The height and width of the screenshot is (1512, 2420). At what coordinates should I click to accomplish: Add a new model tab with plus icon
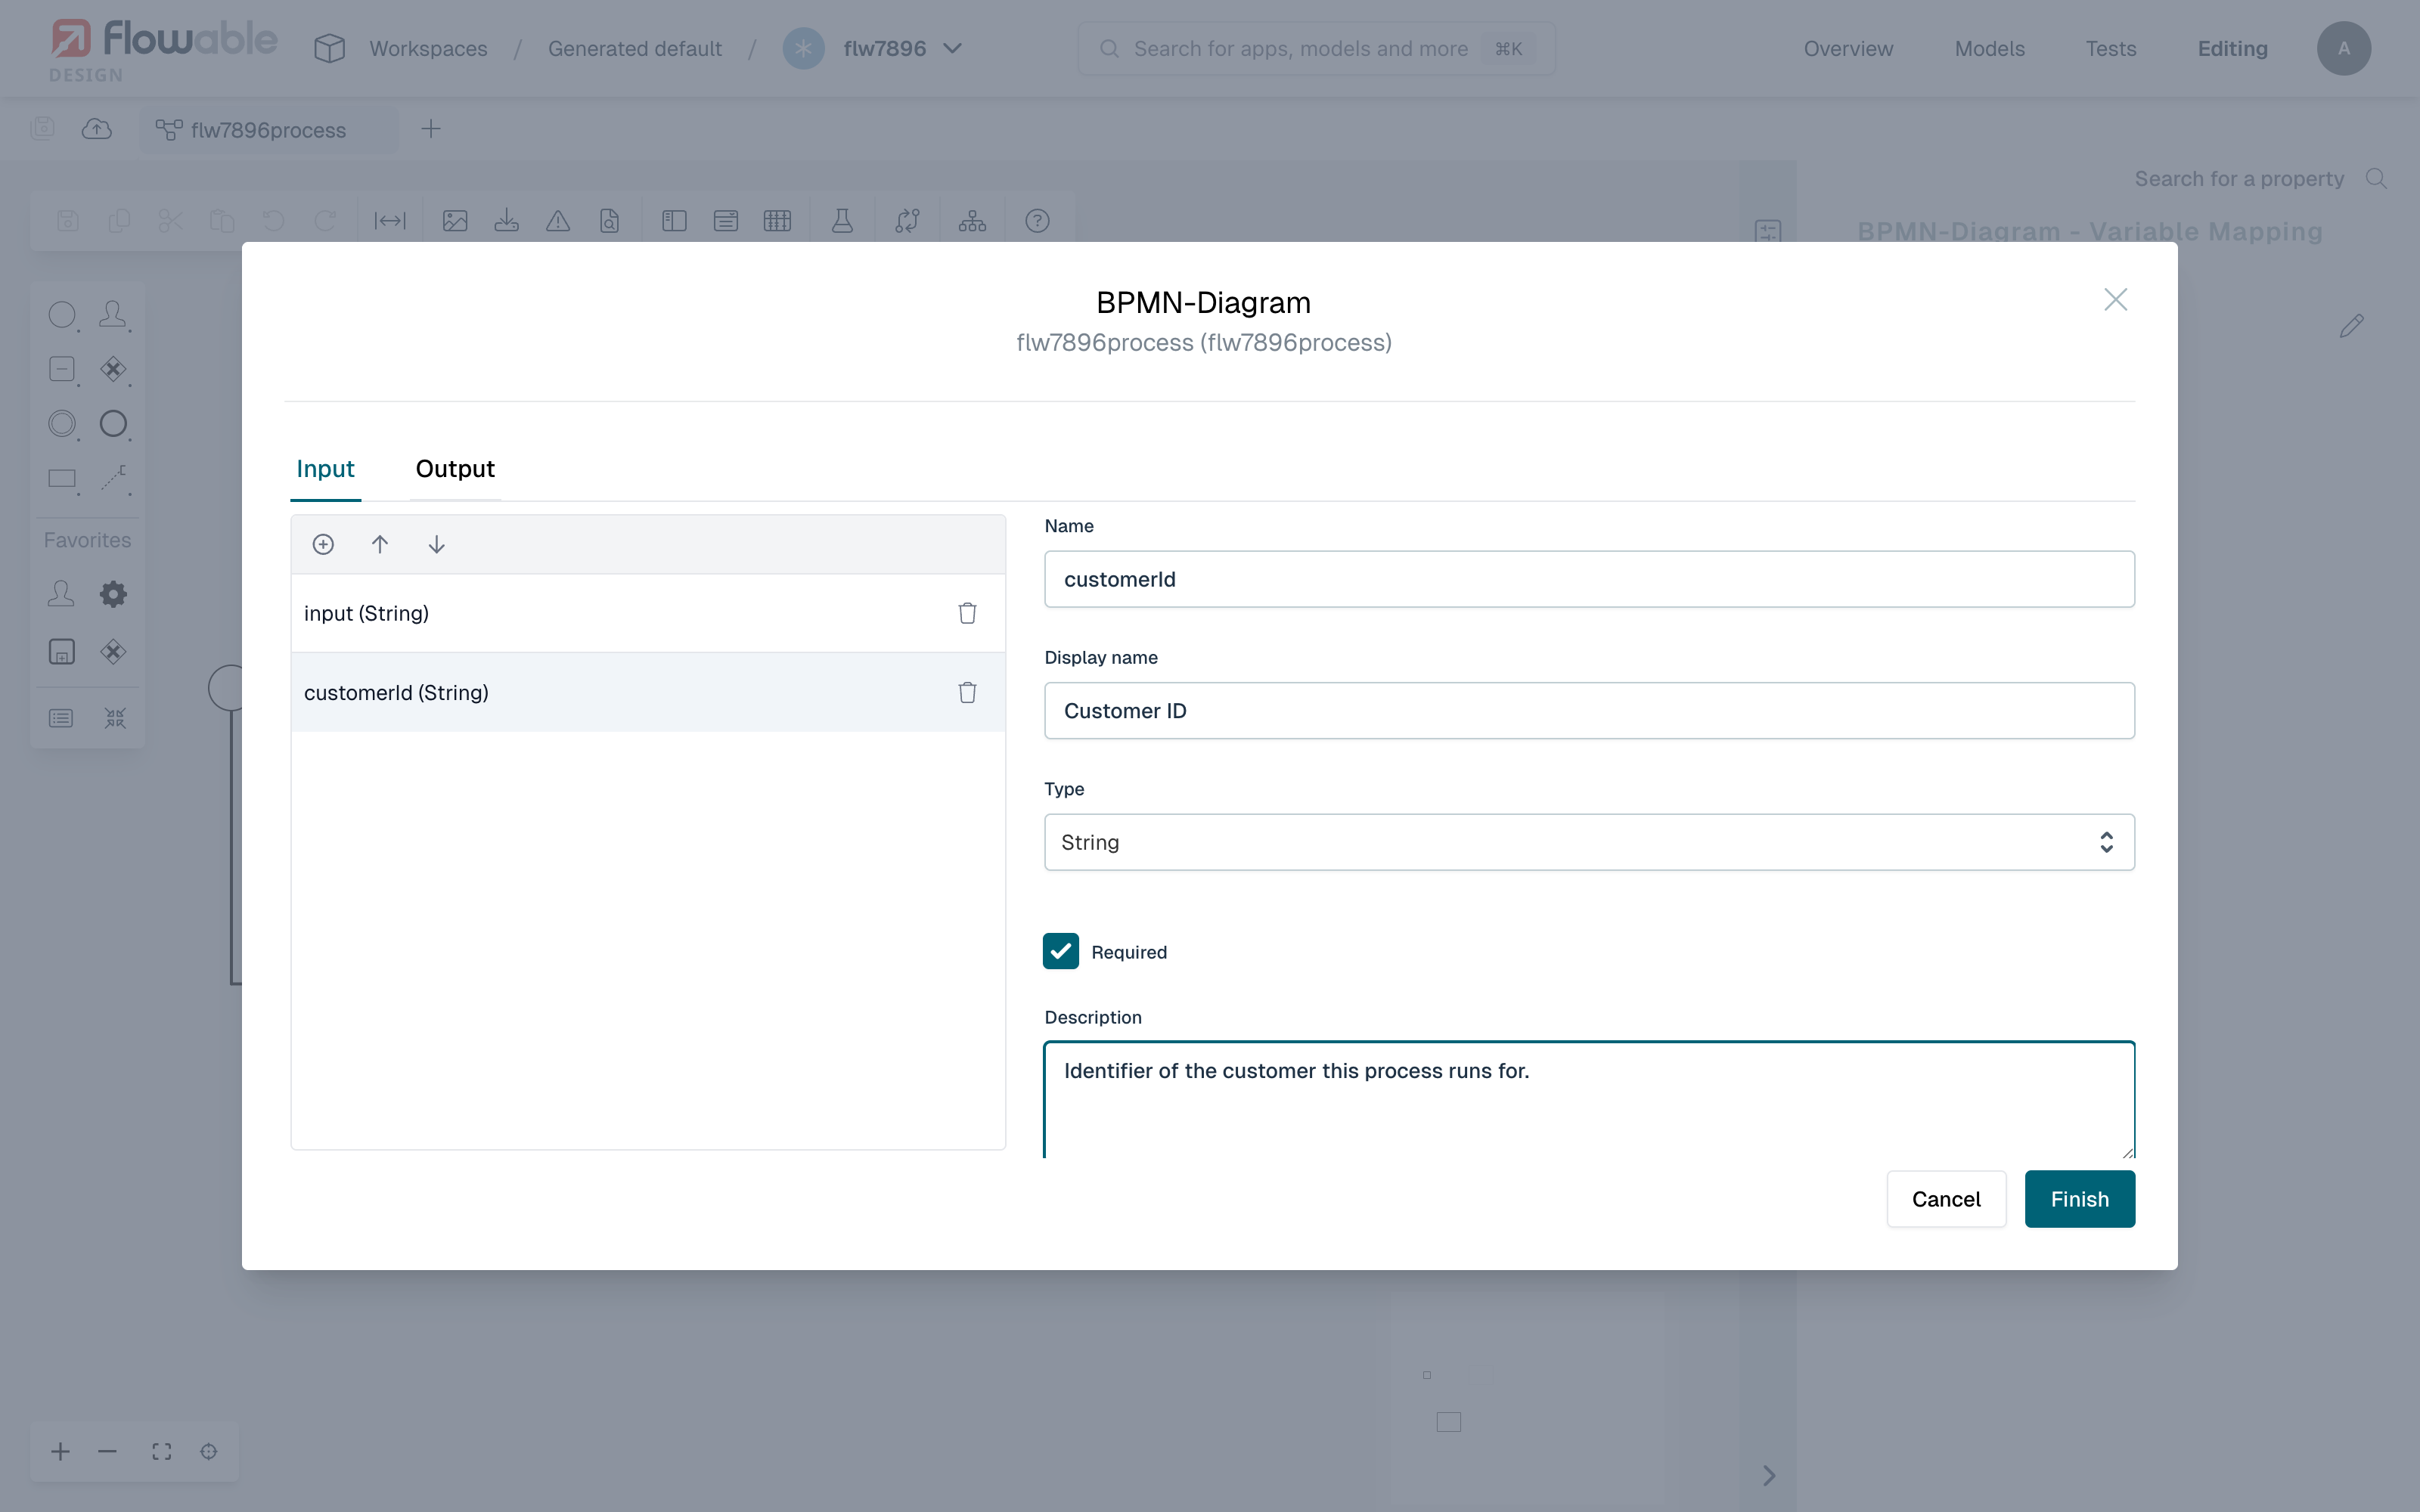[431, 129]
